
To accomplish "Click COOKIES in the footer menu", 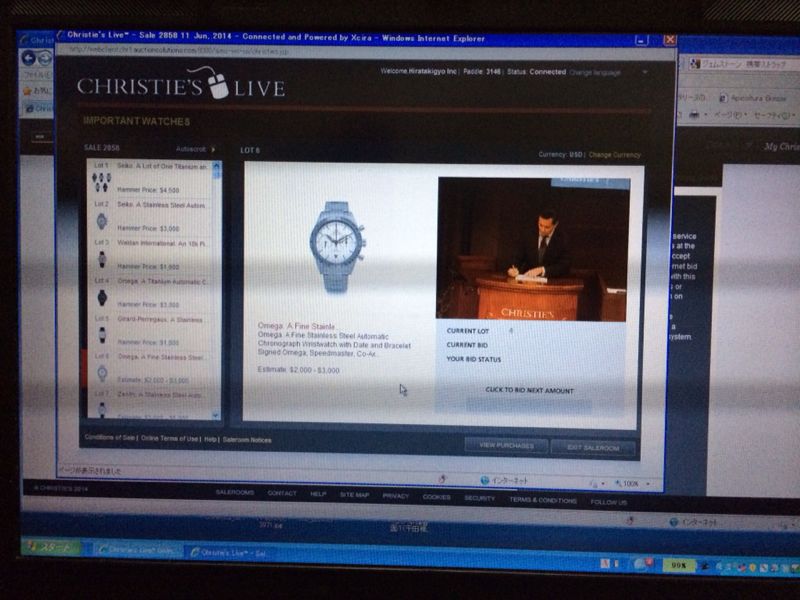I will [437, 497].
